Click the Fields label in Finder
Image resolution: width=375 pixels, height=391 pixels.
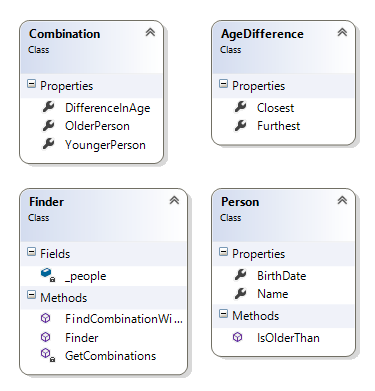(55, 254)
